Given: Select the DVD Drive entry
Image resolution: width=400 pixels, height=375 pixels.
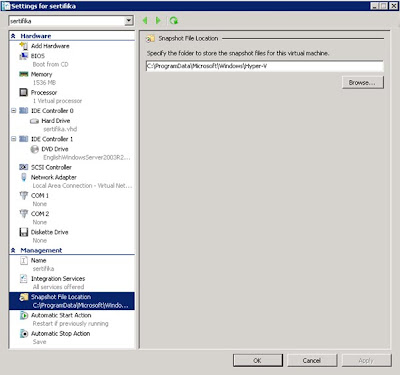Looking at the screenshot, I should pos(55,149).
